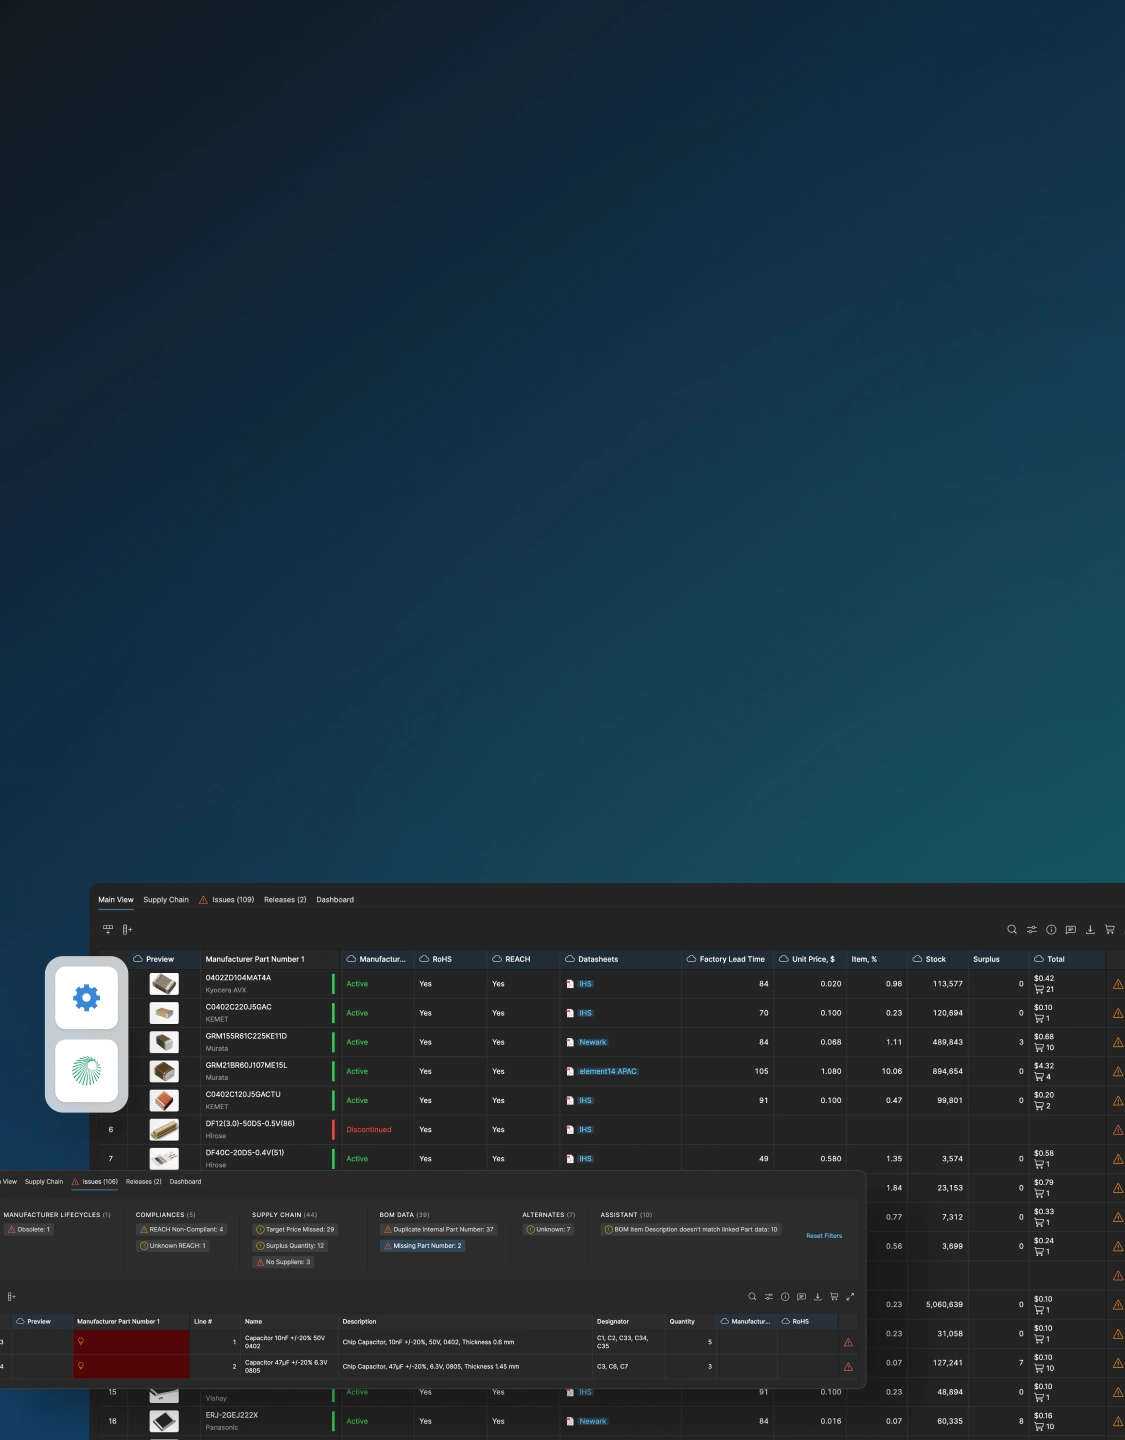This screenshot has height=1440, width=1125.
Task: Click the green spiral logo button
Action: (x=86, y=1070)
